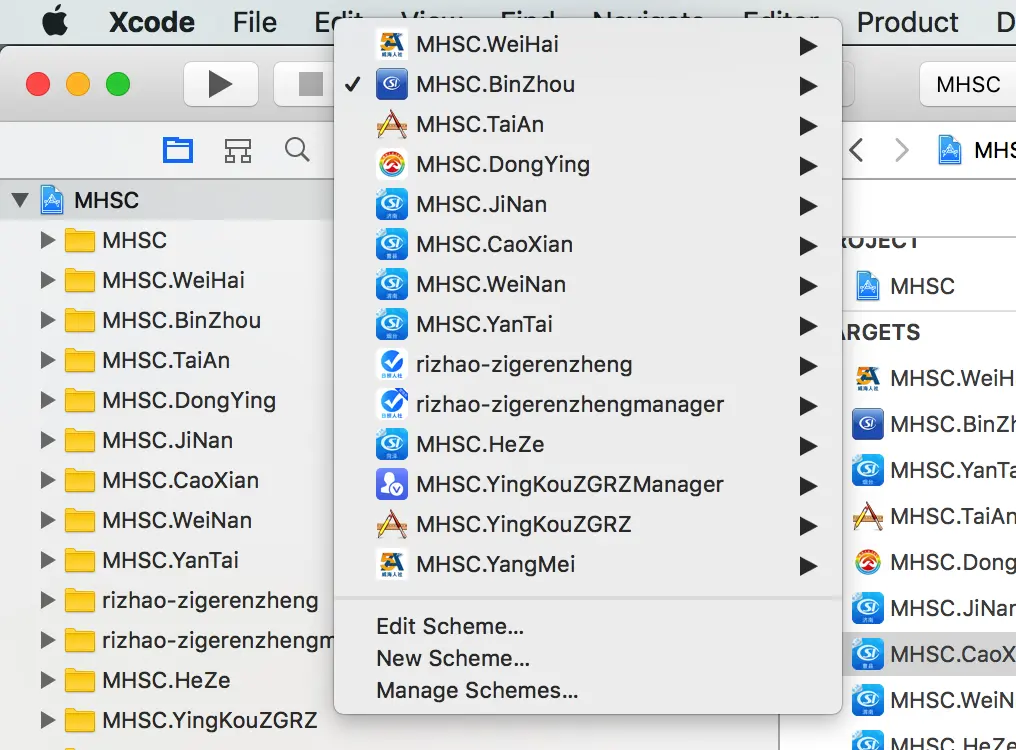Choose MHSC.DongYing scheme in popup menu

[x=588, y=165]
